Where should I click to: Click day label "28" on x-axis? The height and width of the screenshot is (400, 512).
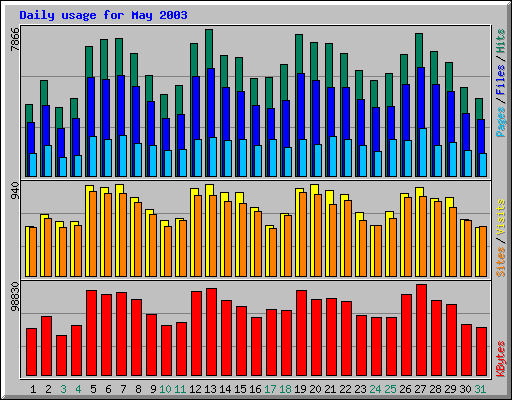pos(435,389)
